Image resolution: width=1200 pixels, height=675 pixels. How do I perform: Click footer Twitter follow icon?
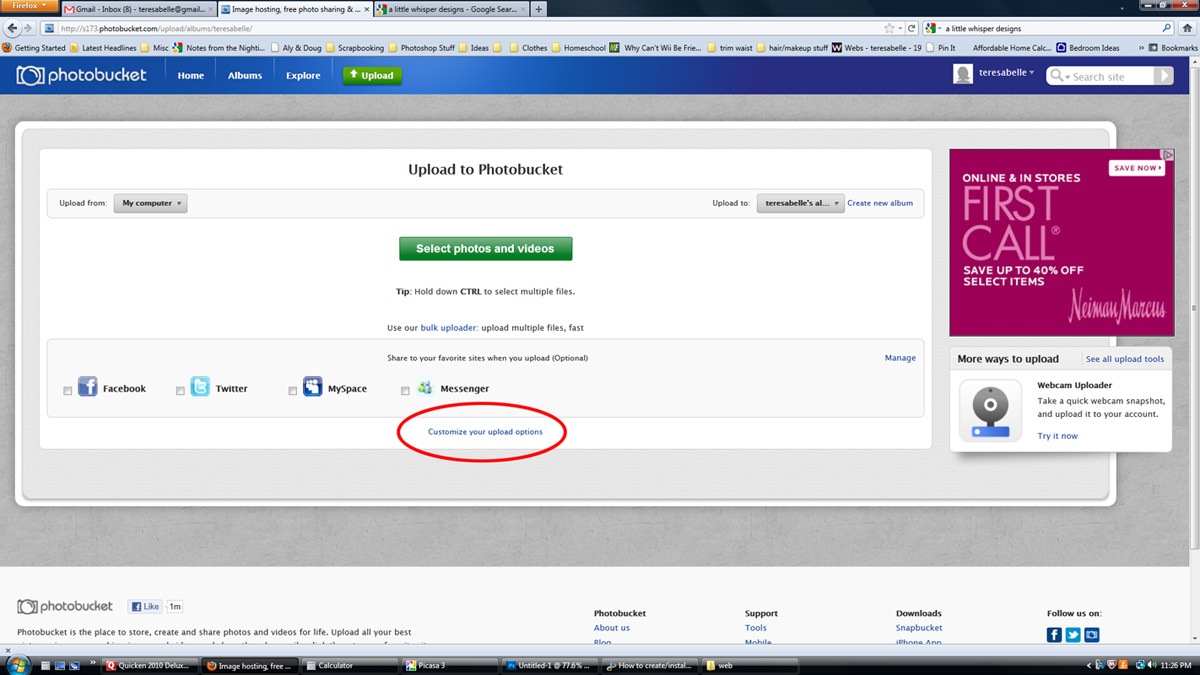(1073, 635)
